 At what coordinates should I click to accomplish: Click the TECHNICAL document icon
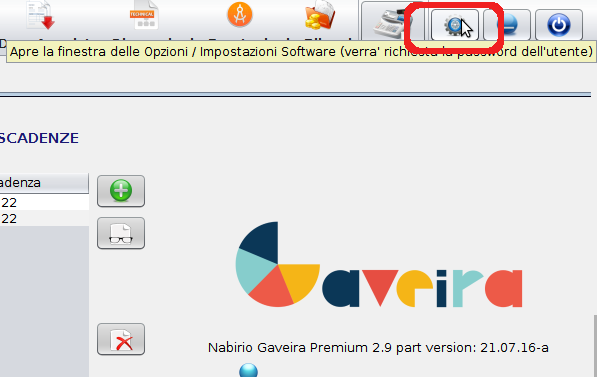click(x=144, y=15)
